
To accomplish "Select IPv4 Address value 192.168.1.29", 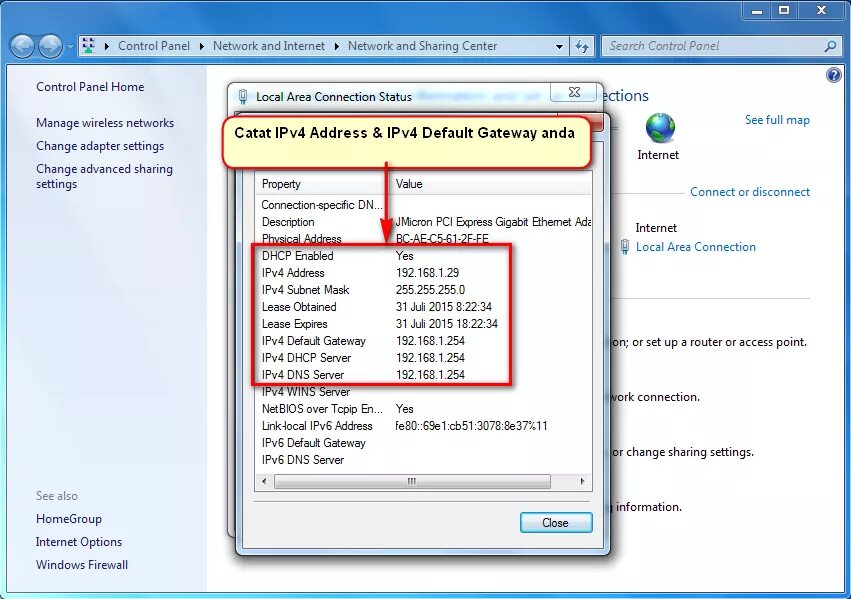I will point(427,273).
